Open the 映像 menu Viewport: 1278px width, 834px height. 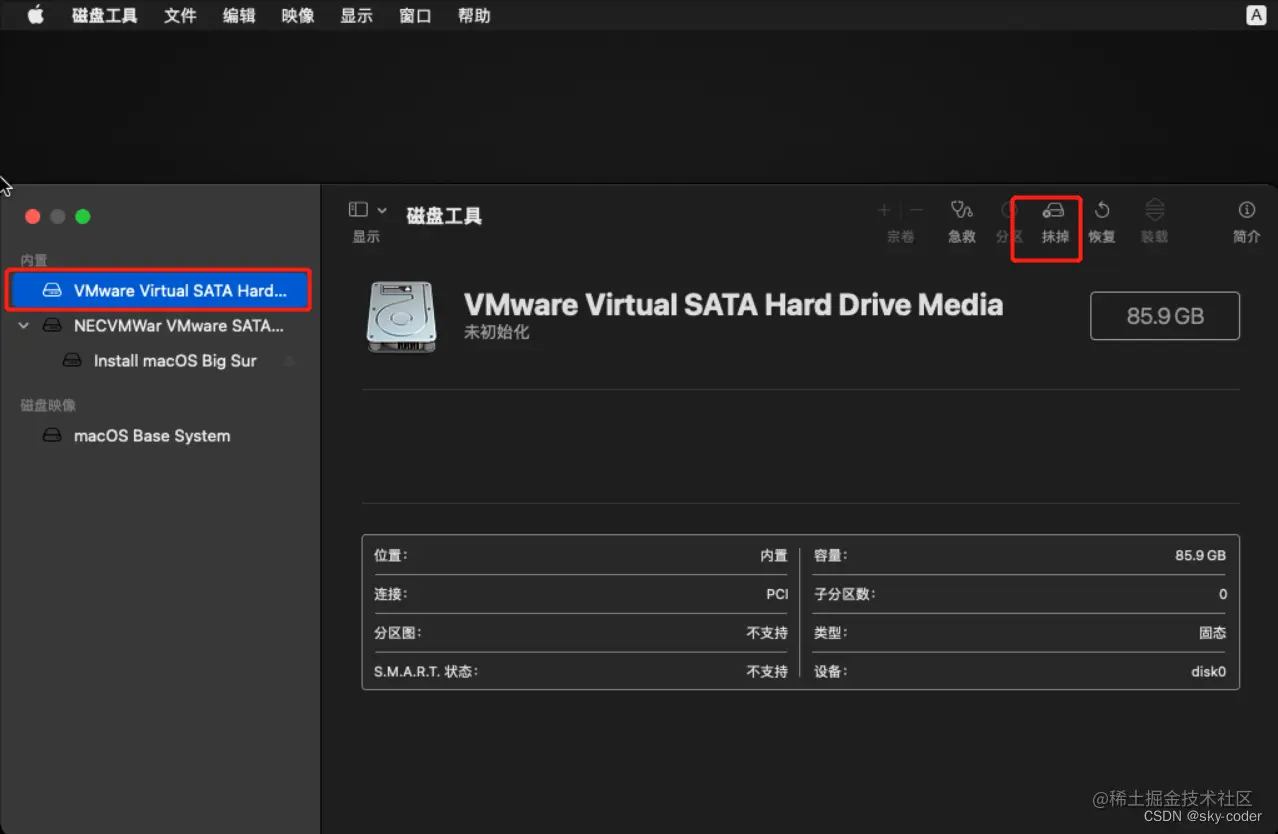coord(298,15)
